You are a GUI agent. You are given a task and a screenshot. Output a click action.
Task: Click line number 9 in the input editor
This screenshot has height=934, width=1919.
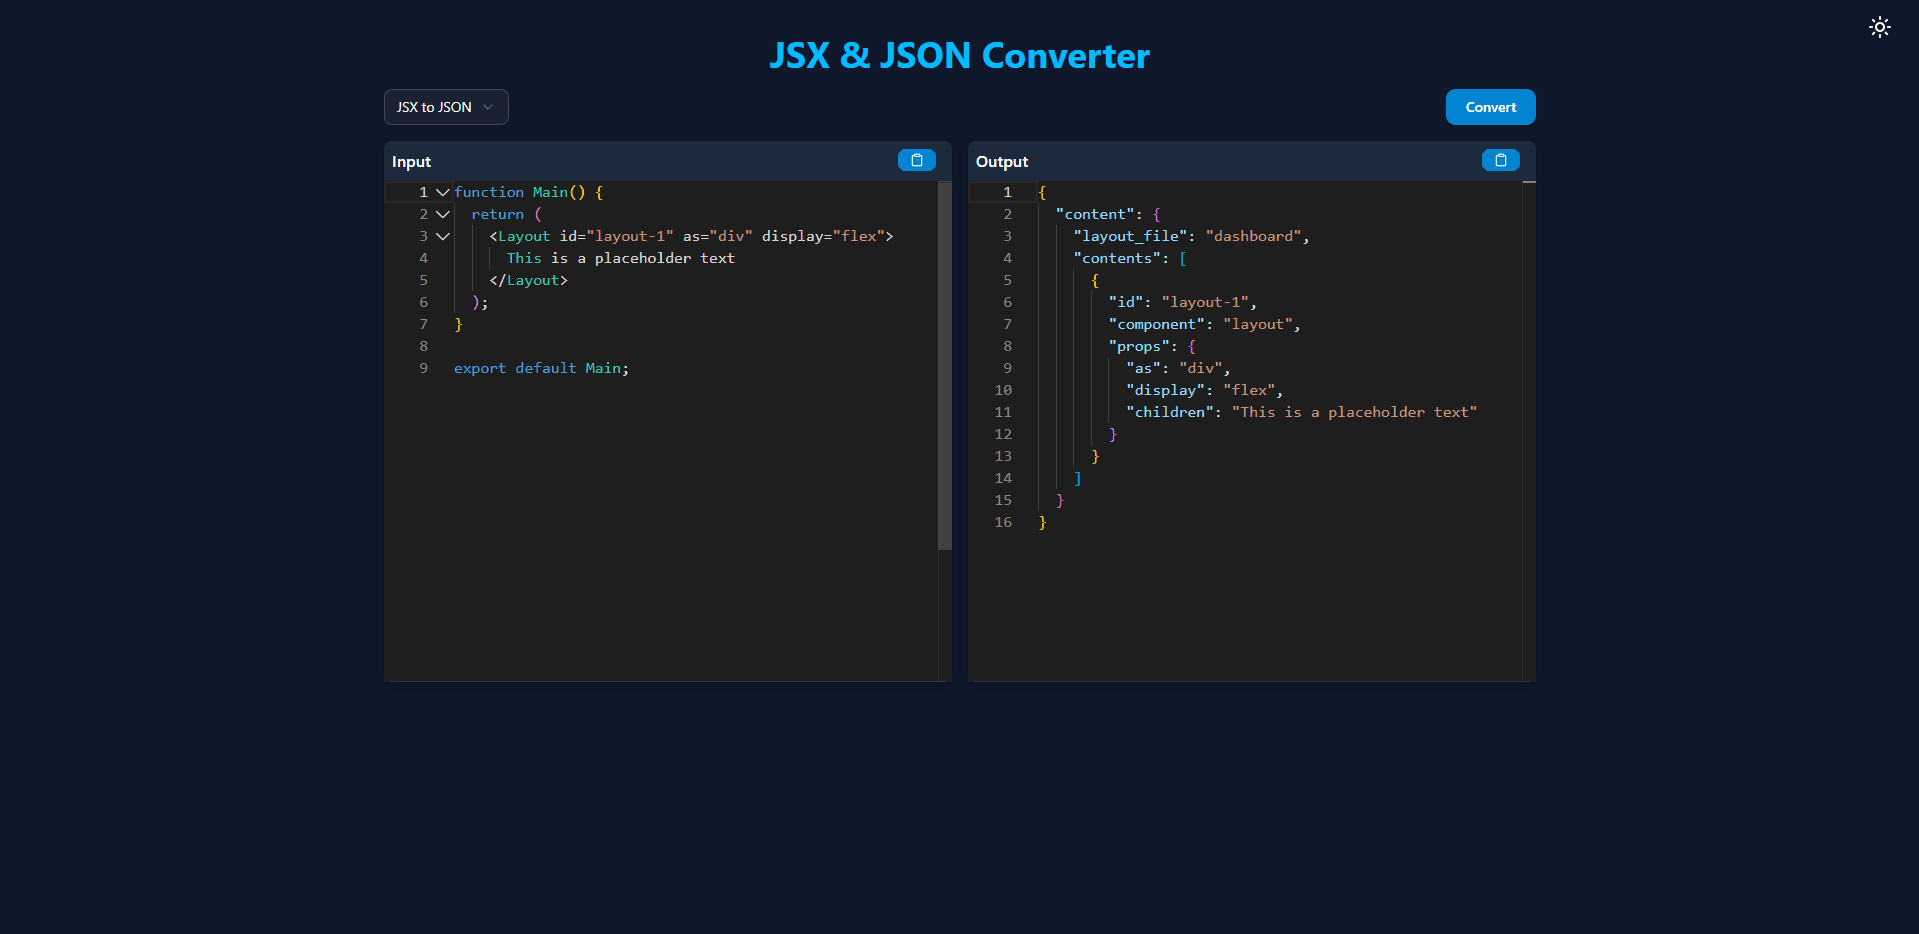(423, 368)
